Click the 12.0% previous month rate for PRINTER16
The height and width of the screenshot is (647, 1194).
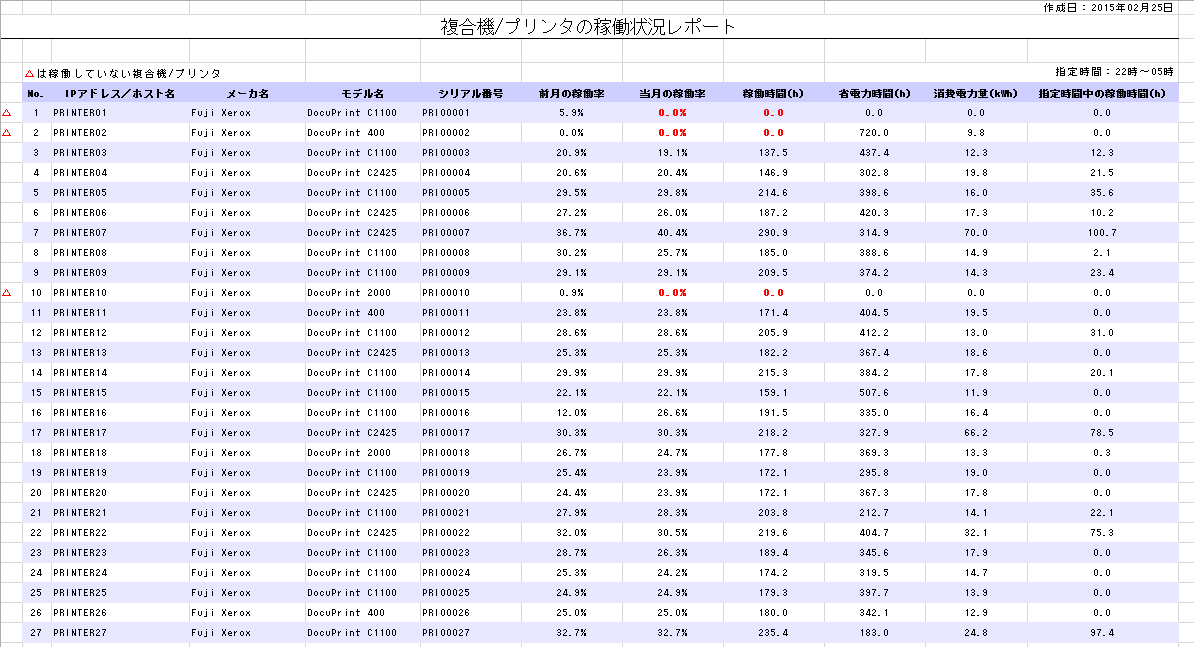[571, 413]
